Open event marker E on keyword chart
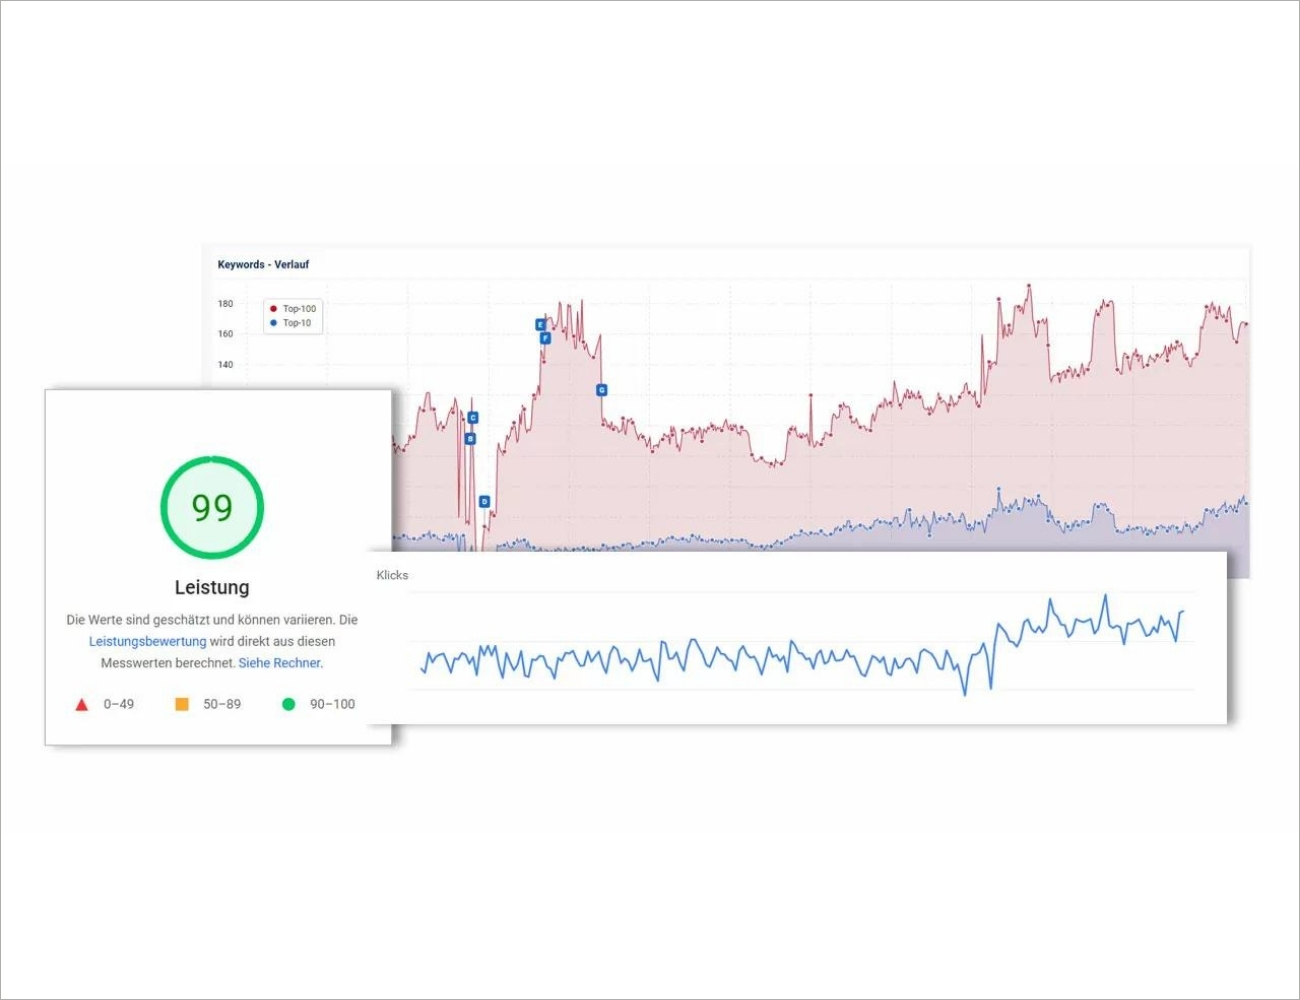The height and width of the screenshot is (1000, 1300). [x=540, y=325]
